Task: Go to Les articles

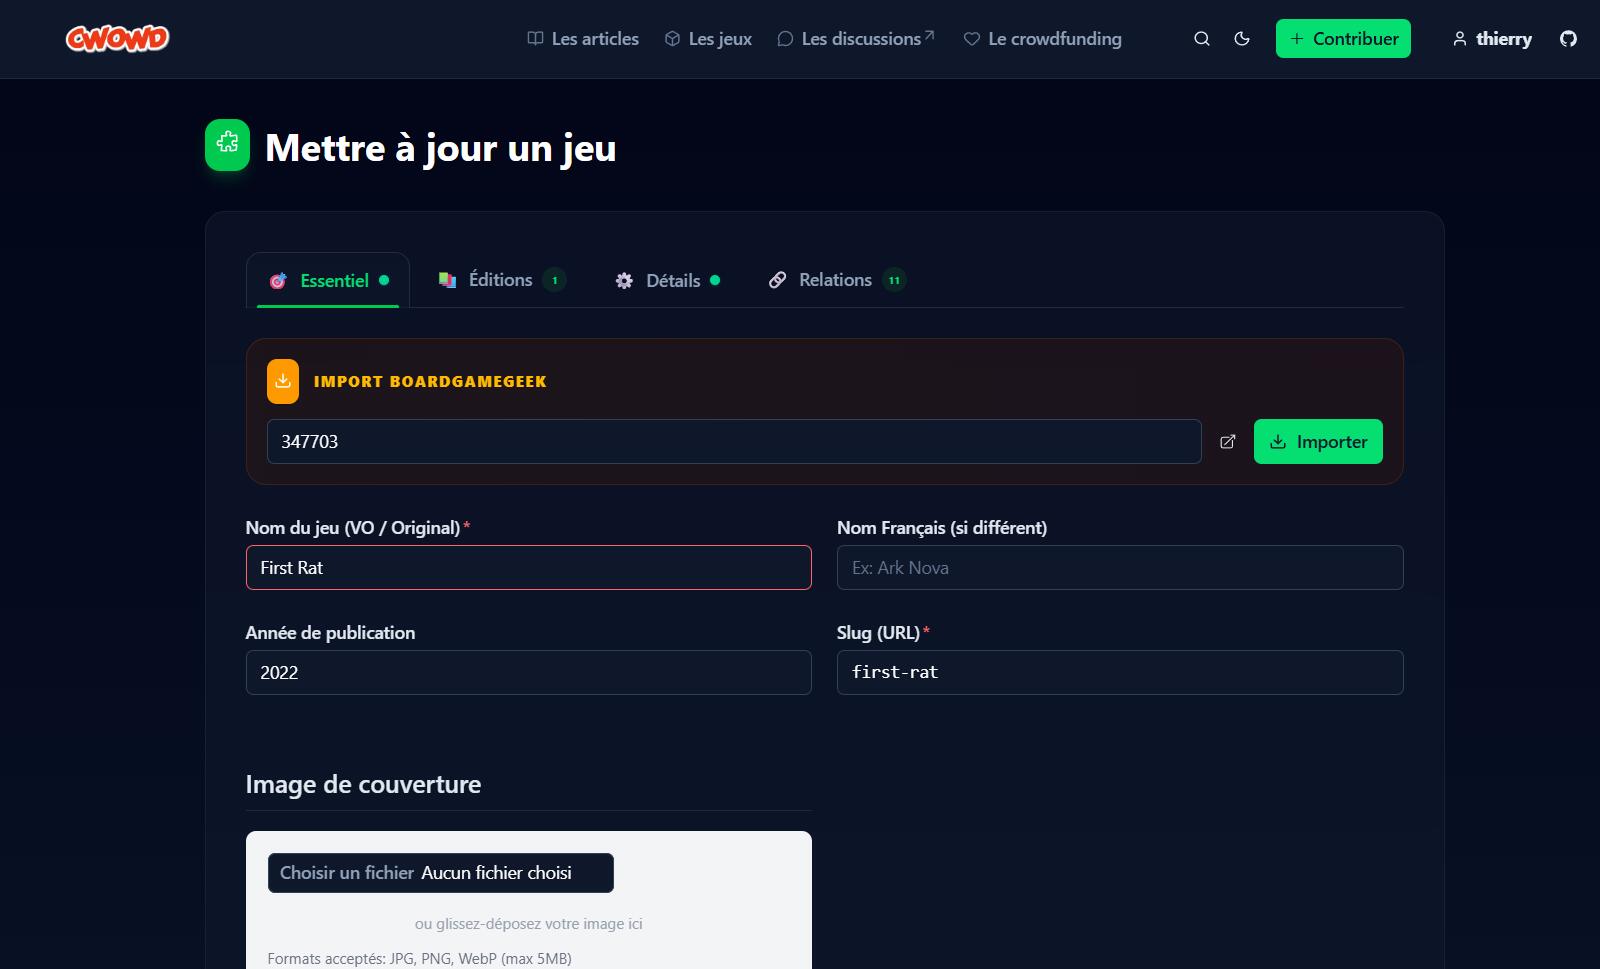Action: tap(583, 39)
